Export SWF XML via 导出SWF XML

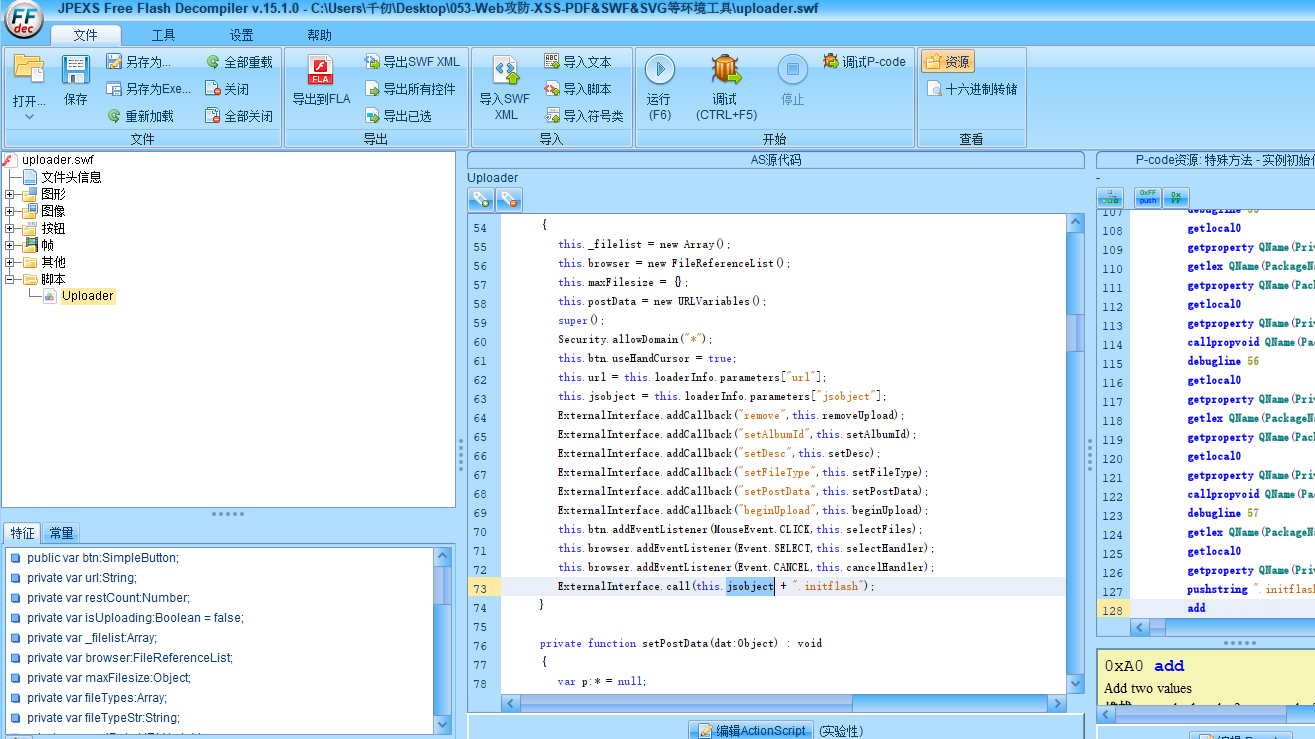(412, 62)
